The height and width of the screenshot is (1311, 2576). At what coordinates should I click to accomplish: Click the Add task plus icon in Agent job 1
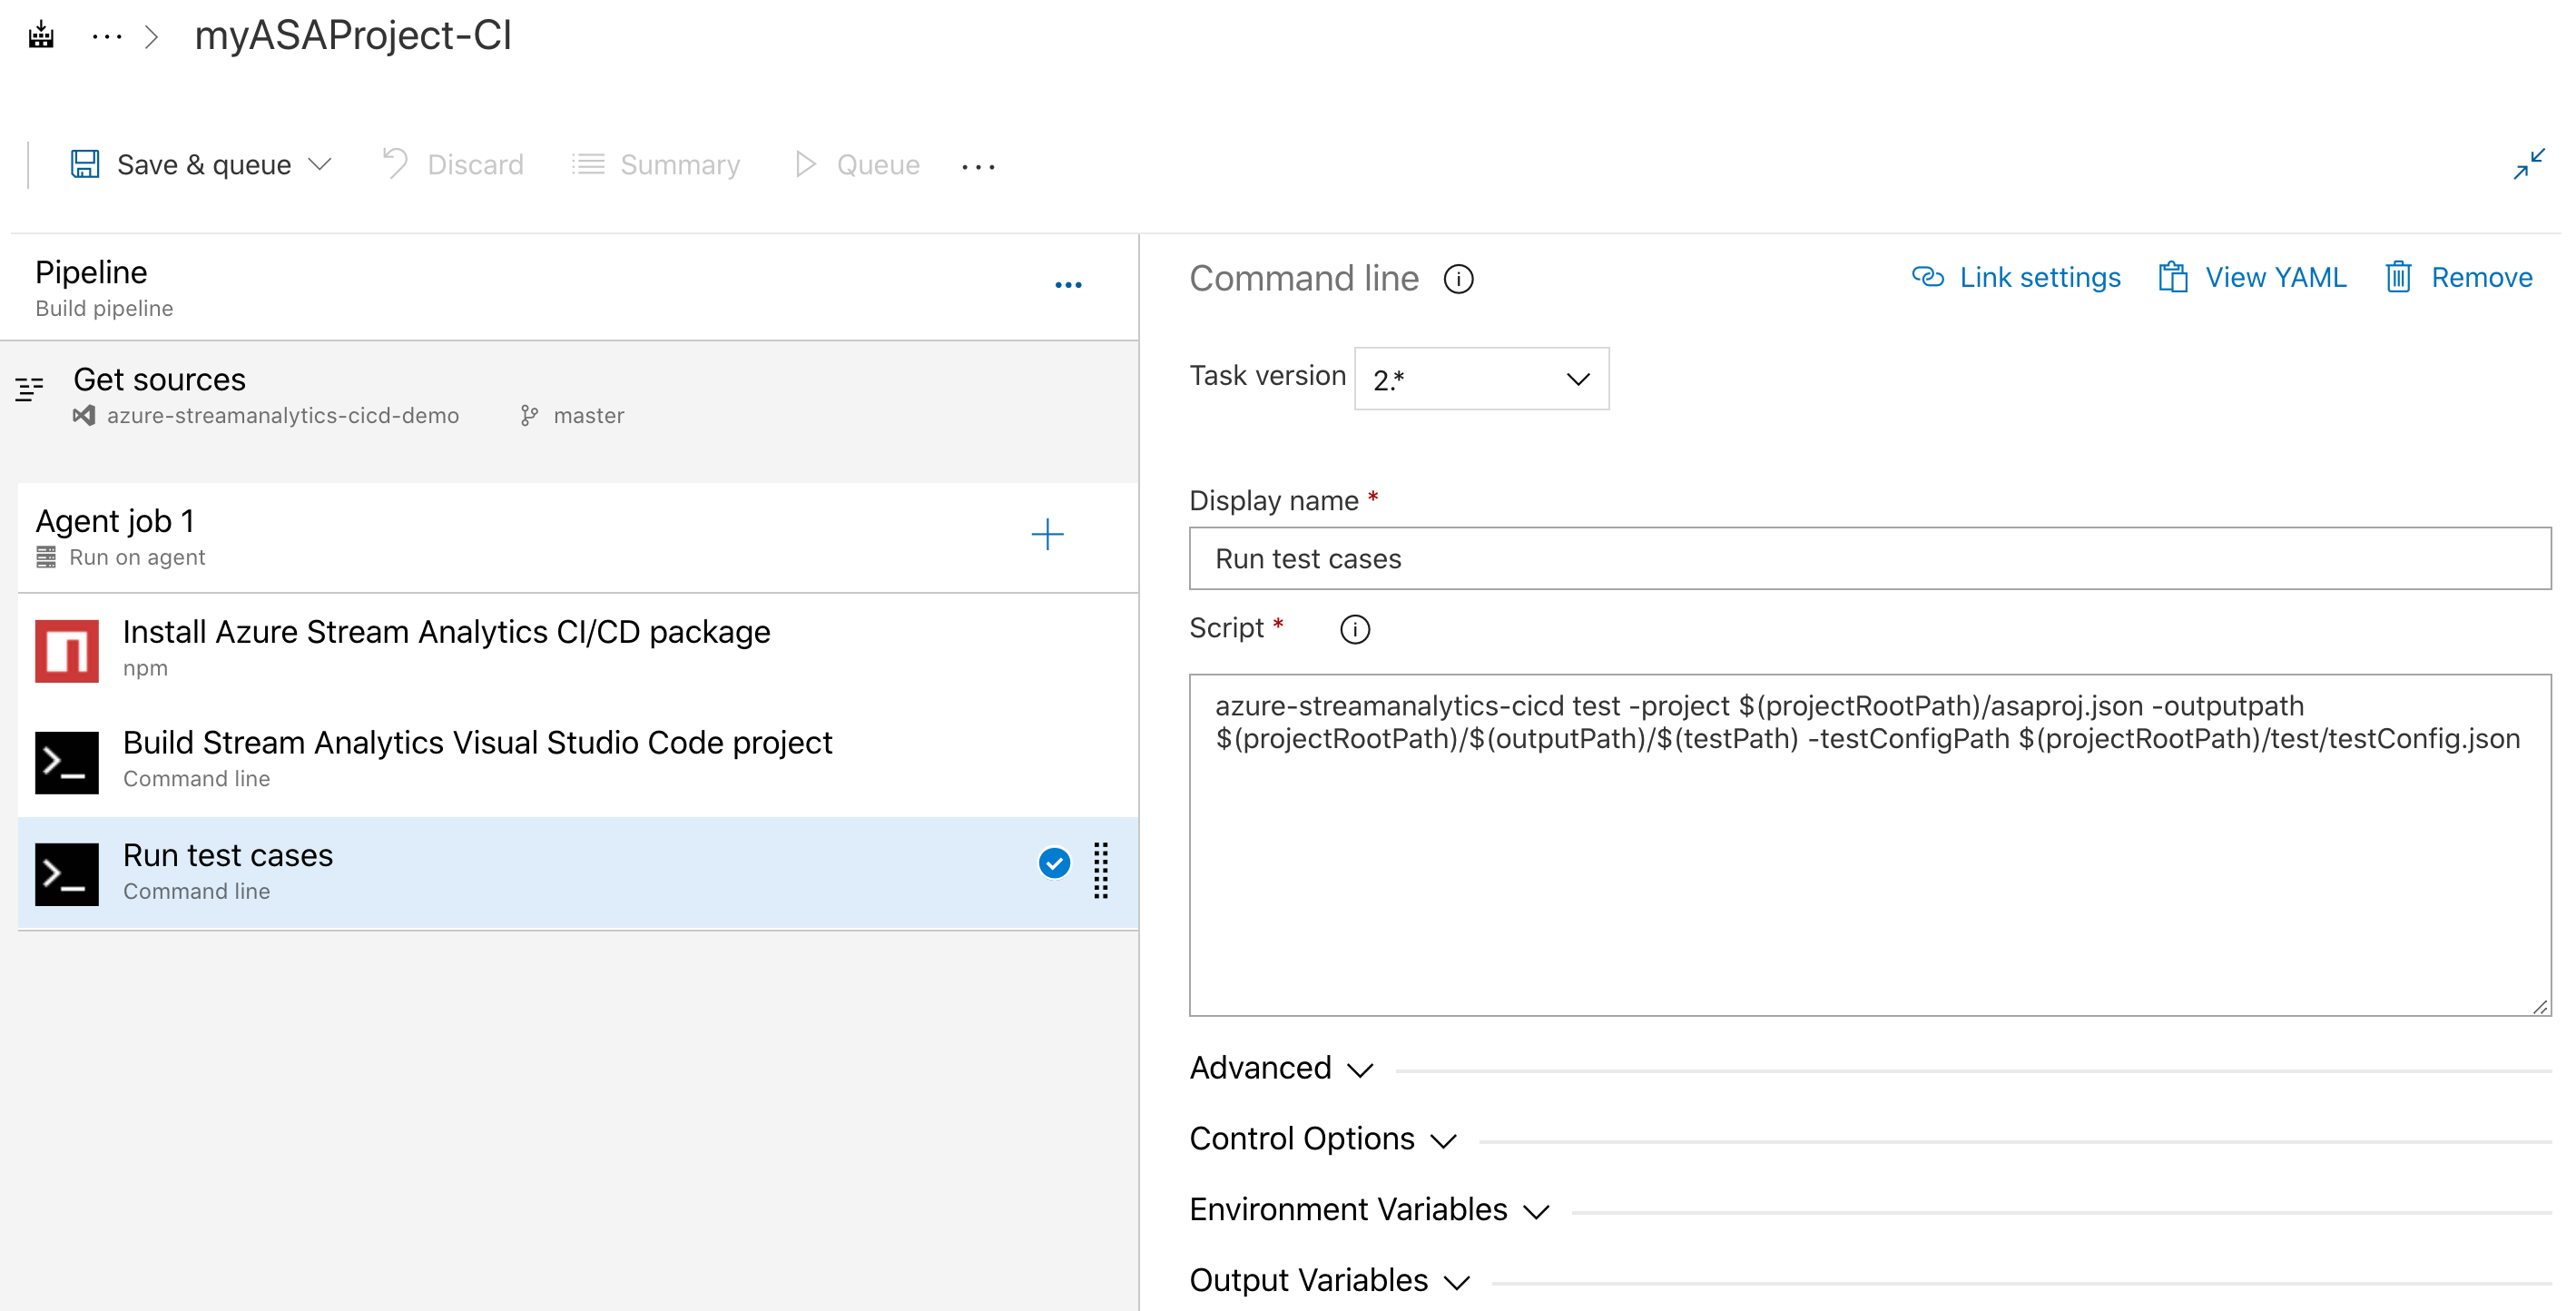[1048, 534]
